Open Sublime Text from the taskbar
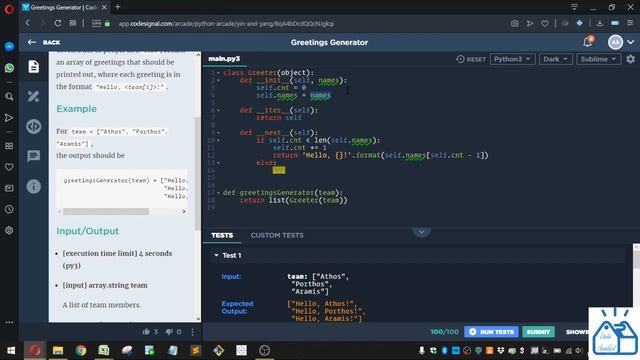640x360 pixels. (196, 350)
